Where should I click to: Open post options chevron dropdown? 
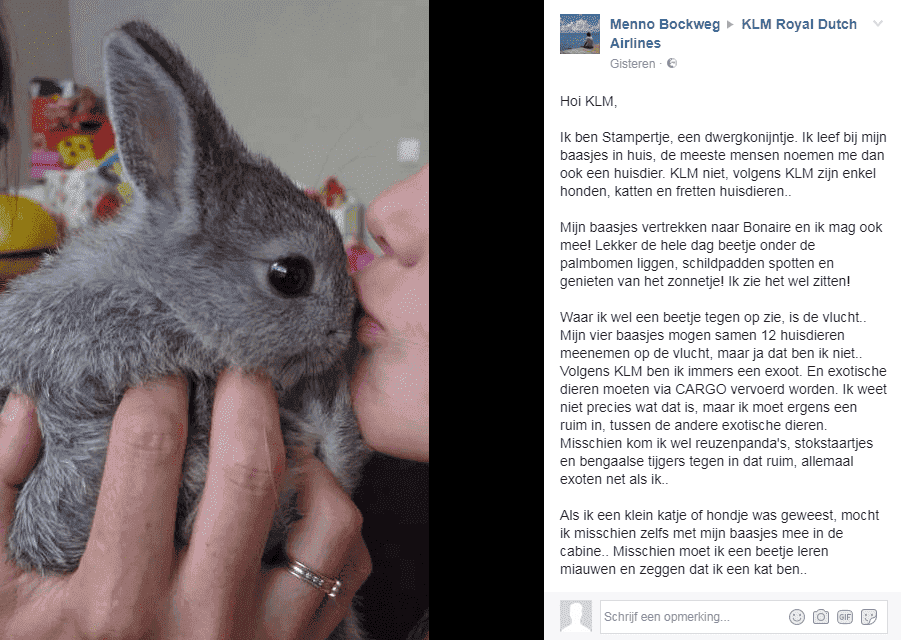coord(877,24)
